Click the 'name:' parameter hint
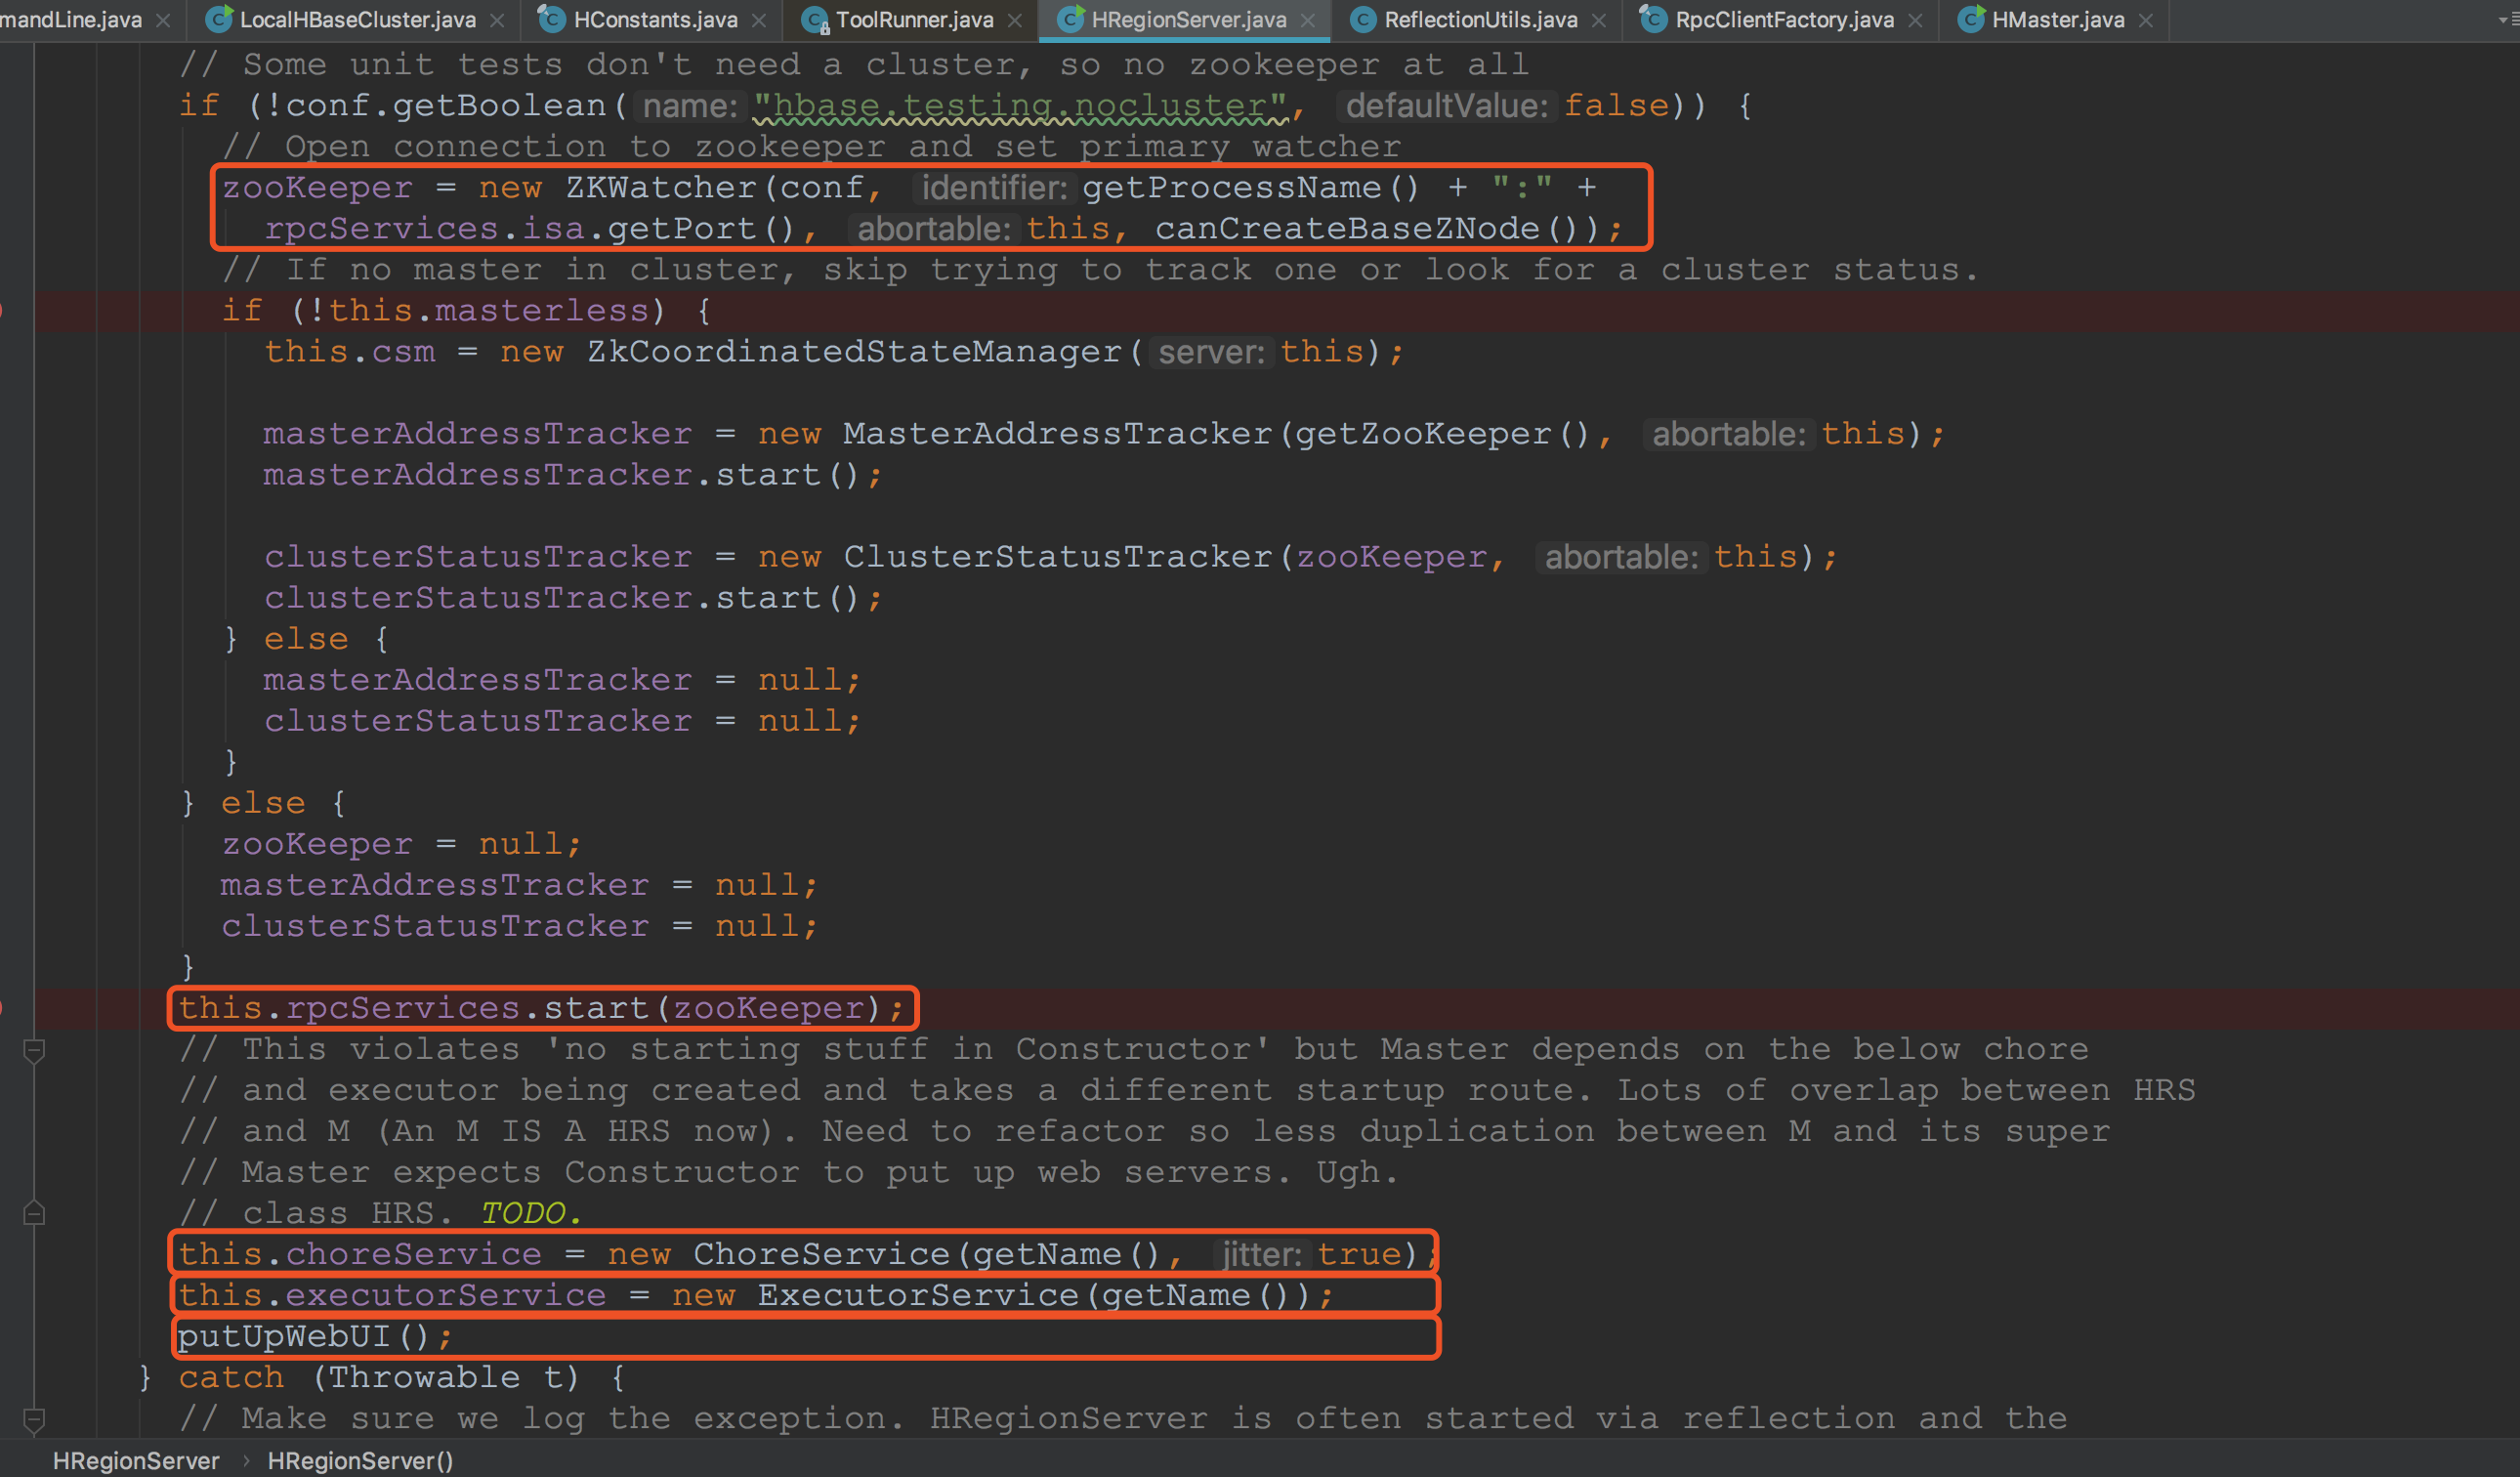Screen dimensions: 2520x1477 [x=690, y=106]
